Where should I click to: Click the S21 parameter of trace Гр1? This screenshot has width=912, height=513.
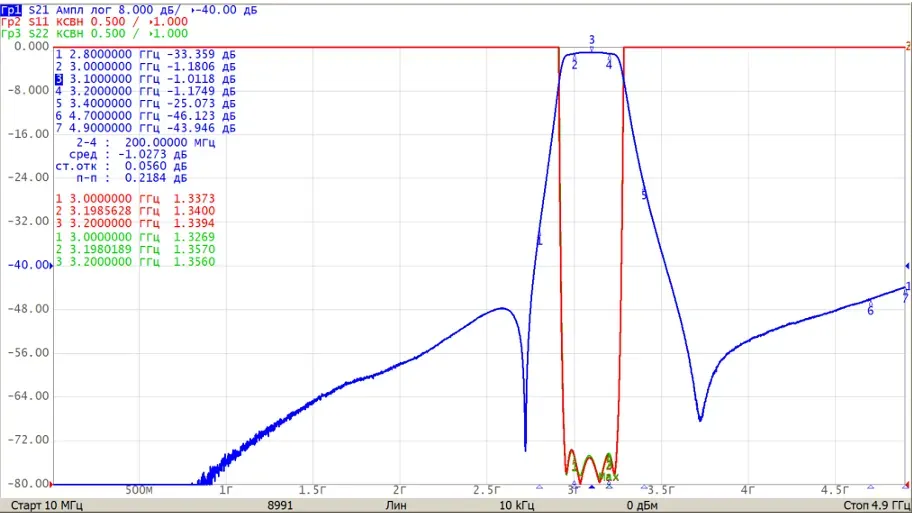point(38,10)
